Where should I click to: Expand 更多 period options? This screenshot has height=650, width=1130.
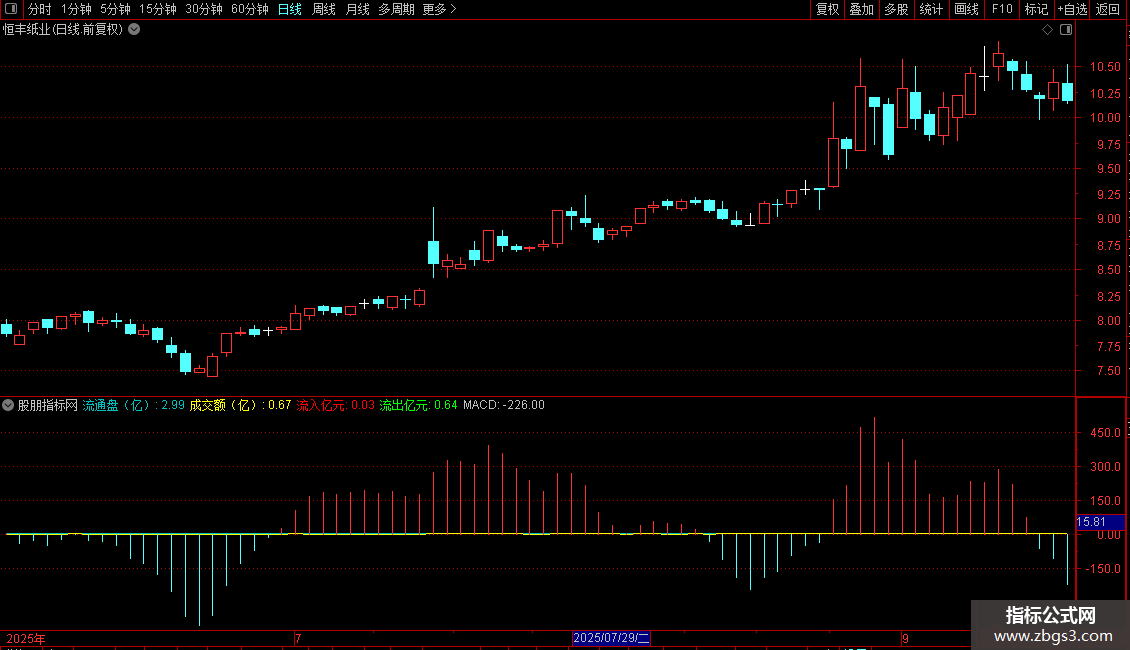(x=439, y=9)
